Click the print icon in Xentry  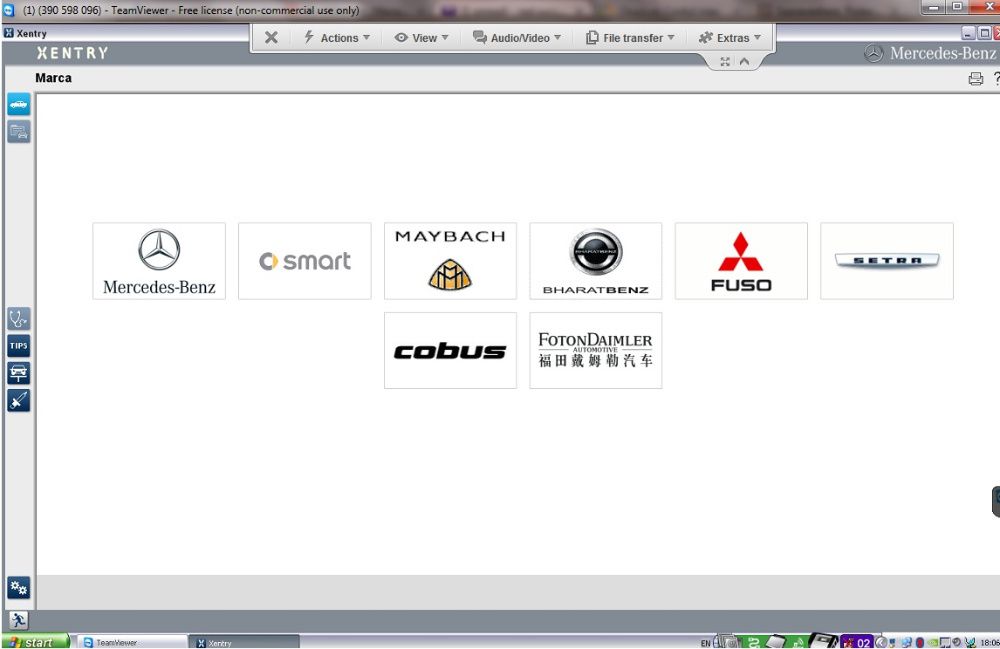pos(976,78)
